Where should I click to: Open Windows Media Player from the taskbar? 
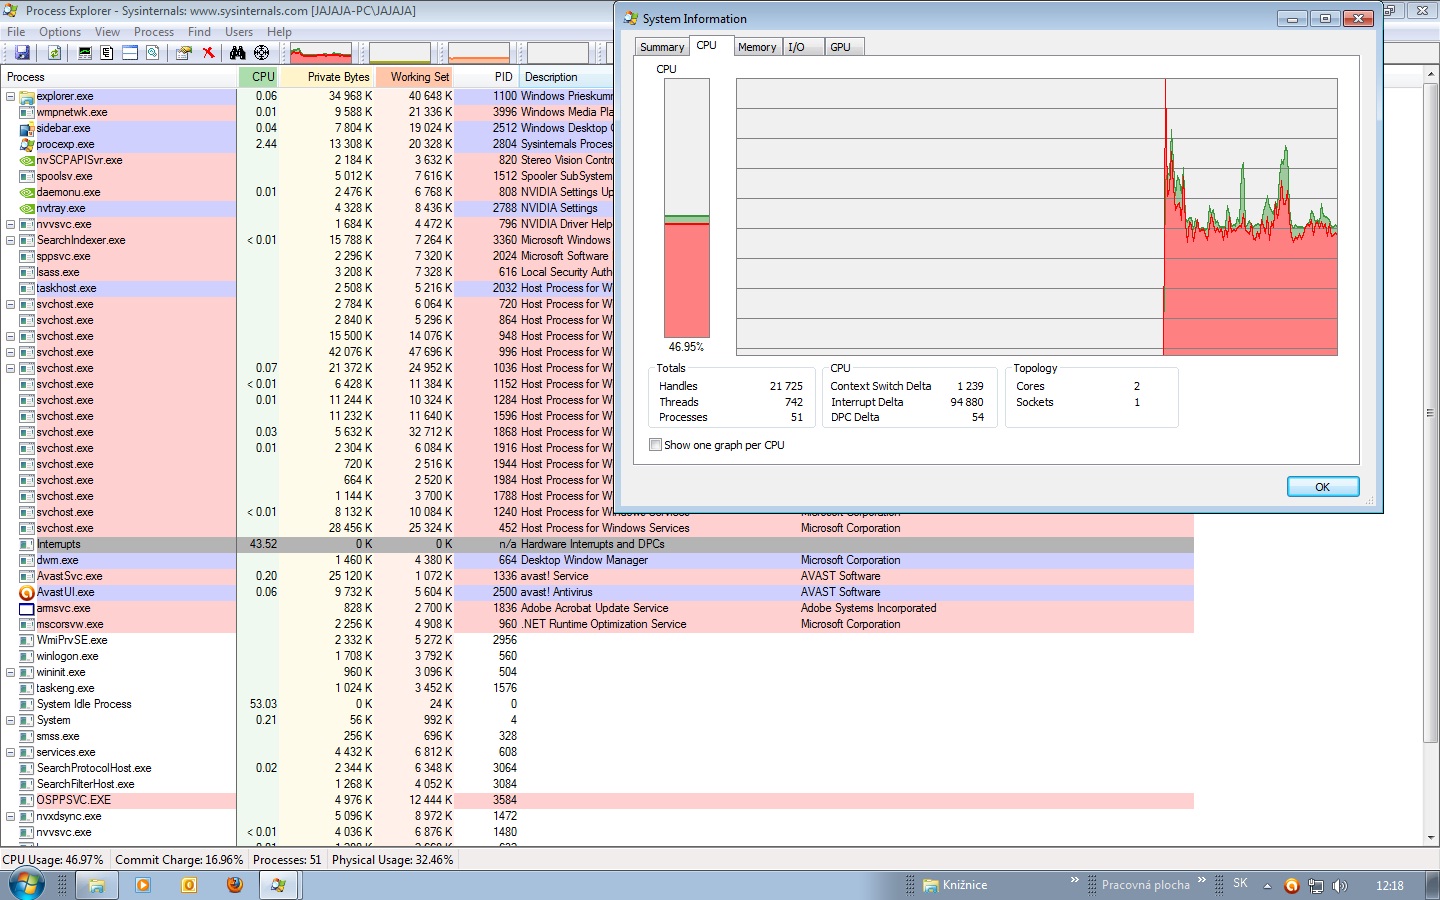click(143, 885)
